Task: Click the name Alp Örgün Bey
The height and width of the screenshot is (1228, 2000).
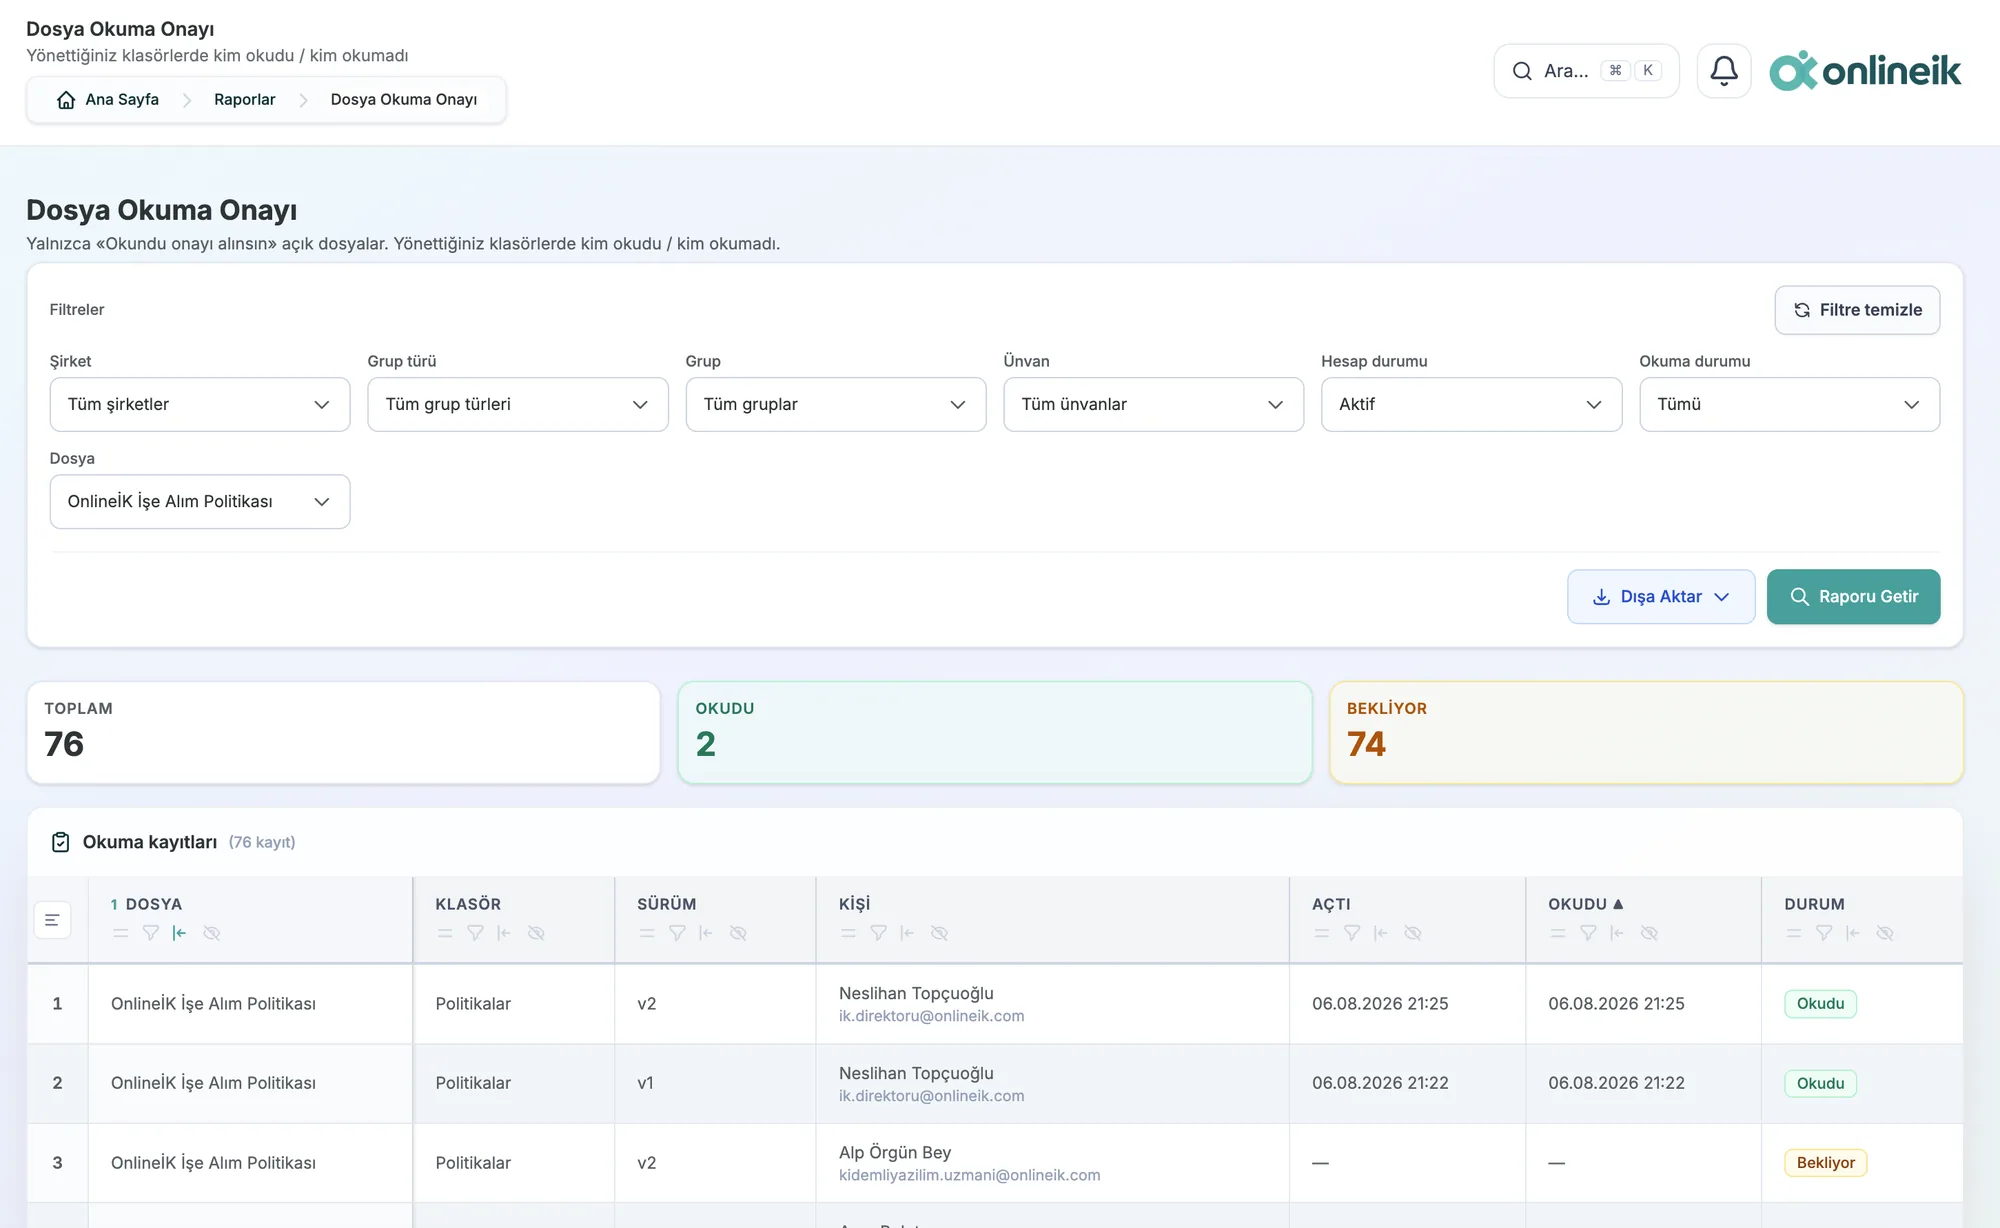Action: [x=895, y=1152]
